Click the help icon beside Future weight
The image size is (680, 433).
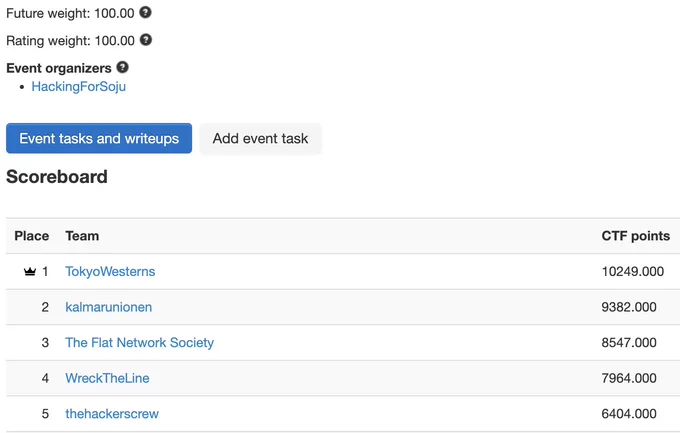tap(145, 13)
